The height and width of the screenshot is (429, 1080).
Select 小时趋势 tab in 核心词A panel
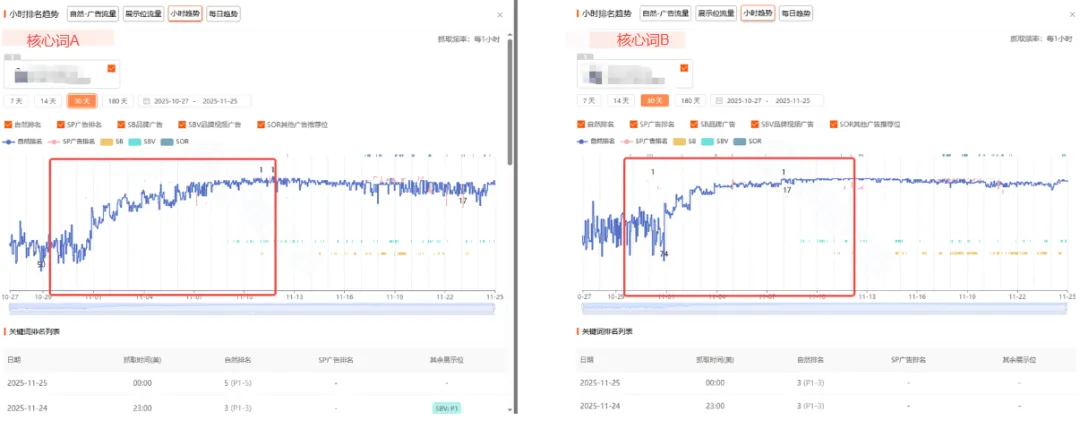(185, 14)
